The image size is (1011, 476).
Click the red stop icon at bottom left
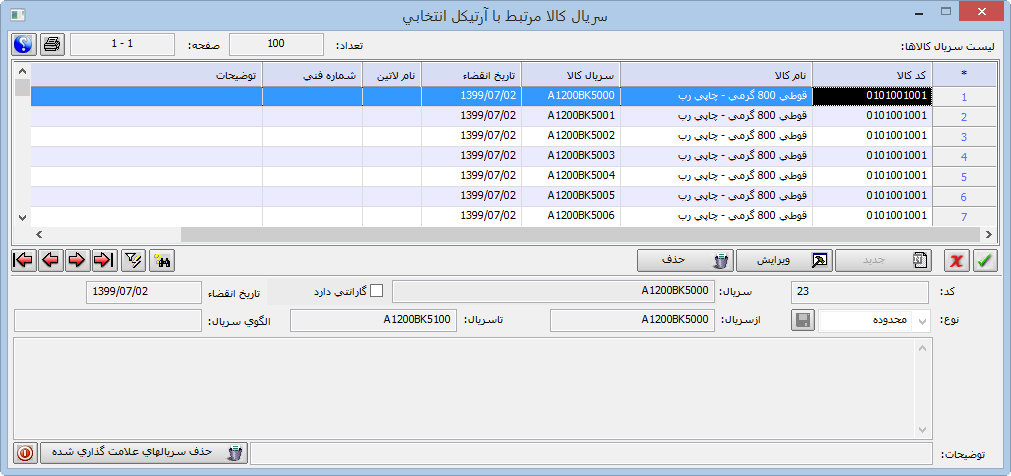pyautogui.click(x=25, y=453)
